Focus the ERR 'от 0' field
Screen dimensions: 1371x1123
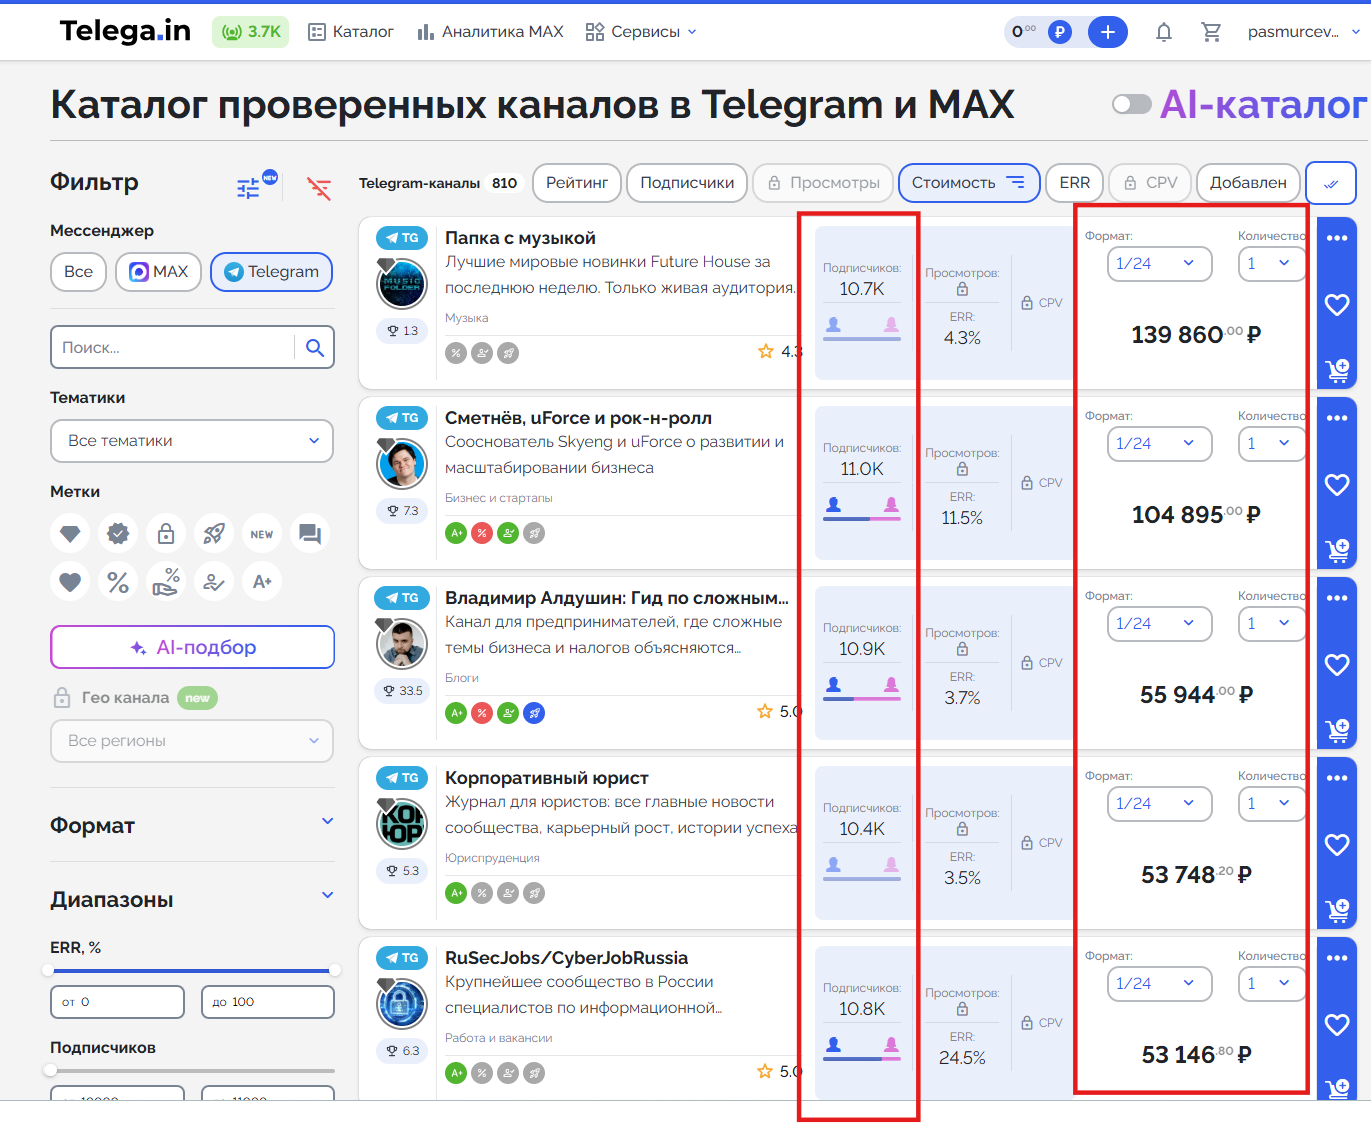(118, 1002)
